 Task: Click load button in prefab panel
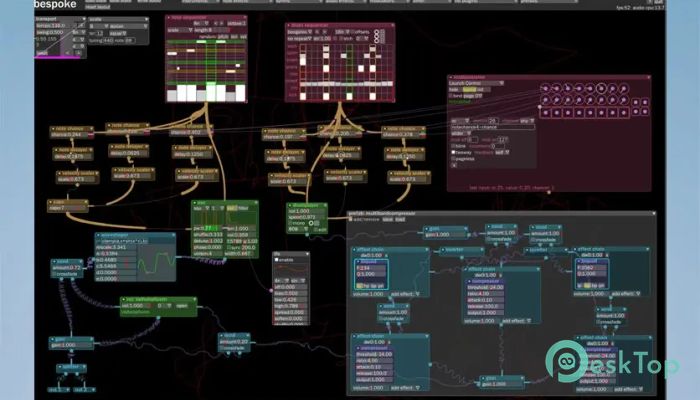tap(400, 220)
